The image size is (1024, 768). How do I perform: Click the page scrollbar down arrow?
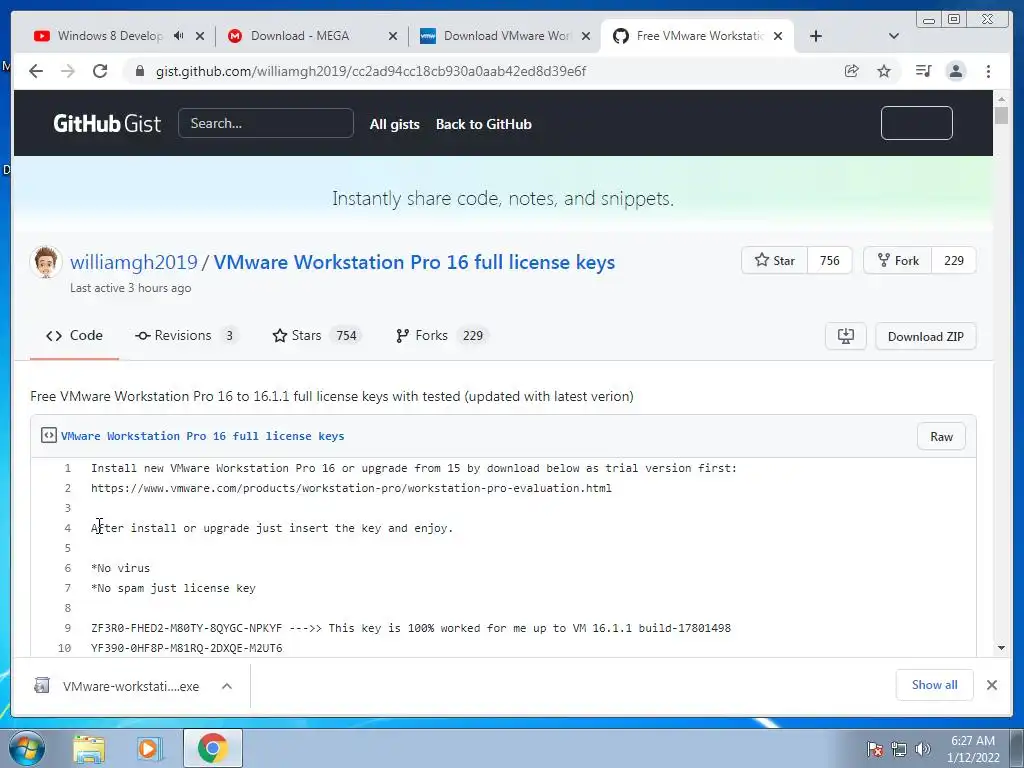(1001, 648)
